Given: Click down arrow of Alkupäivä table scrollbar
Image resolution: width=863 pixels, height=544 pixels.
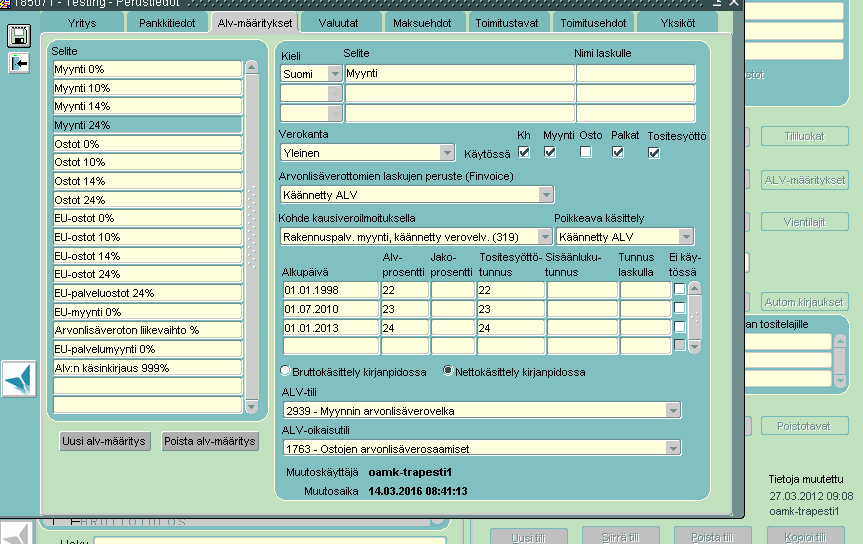Looking at the screenshot, I should click(x=695, y=347).
